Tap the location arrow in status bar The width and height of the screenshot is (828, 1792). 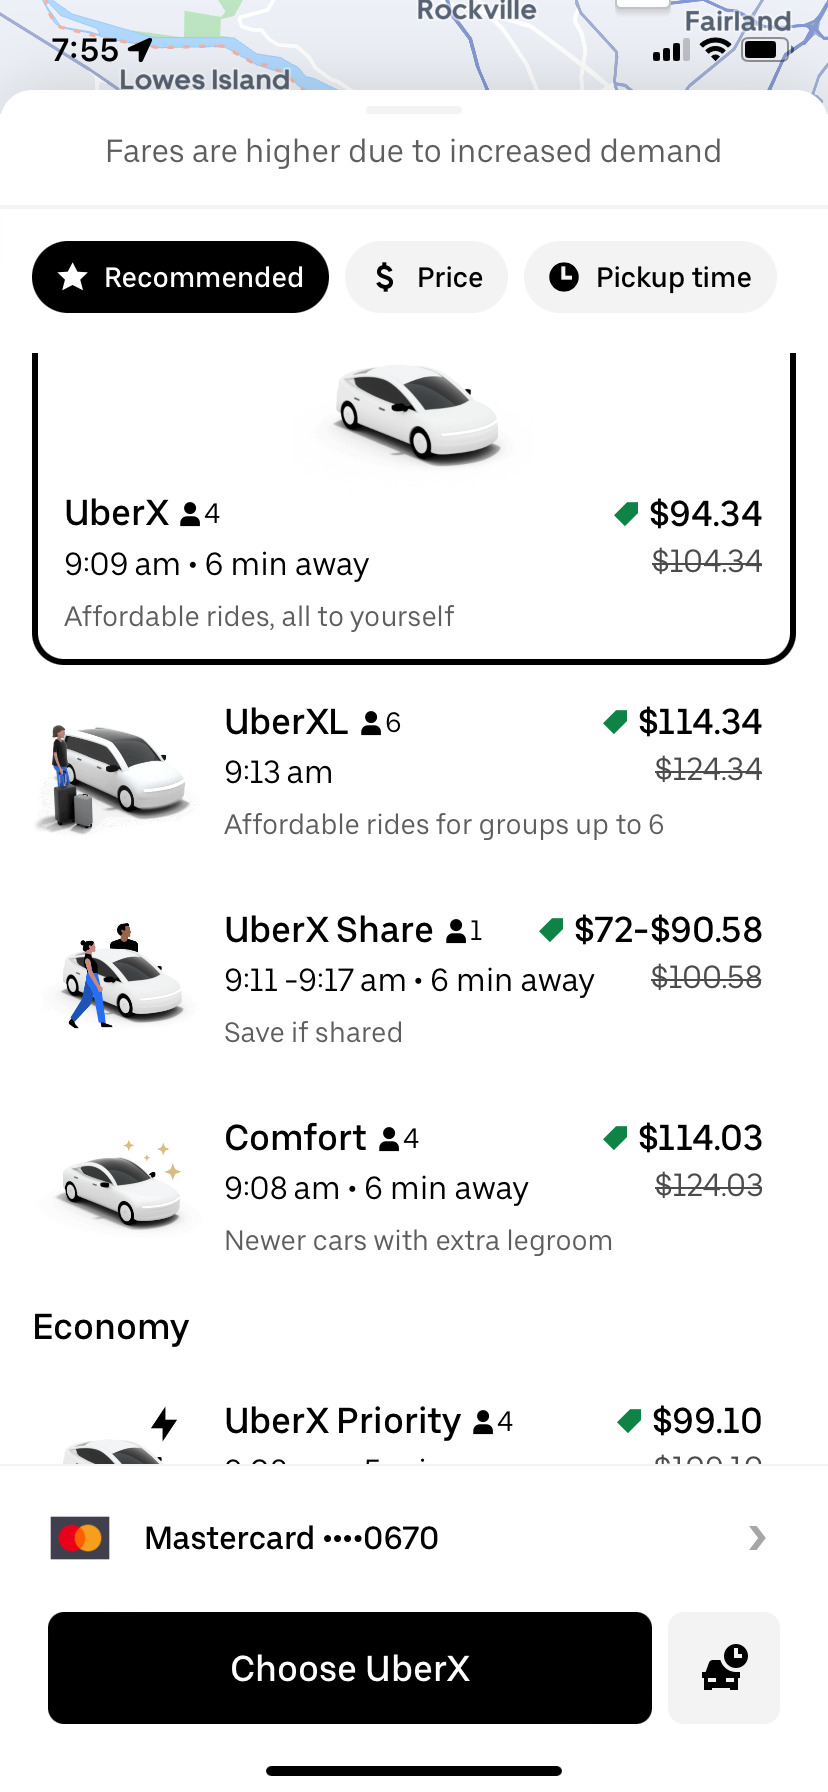[141, 49]
